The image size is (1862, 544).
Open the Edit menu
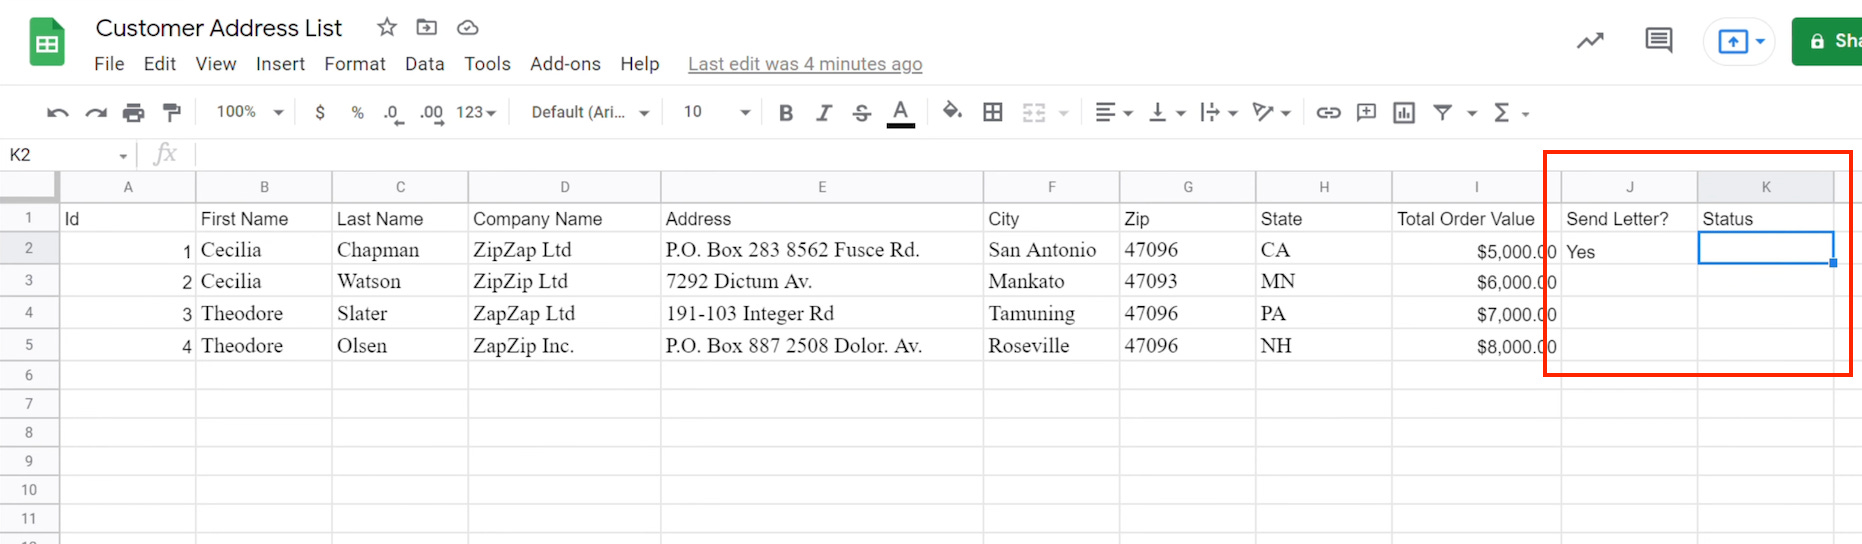(160, 64)
